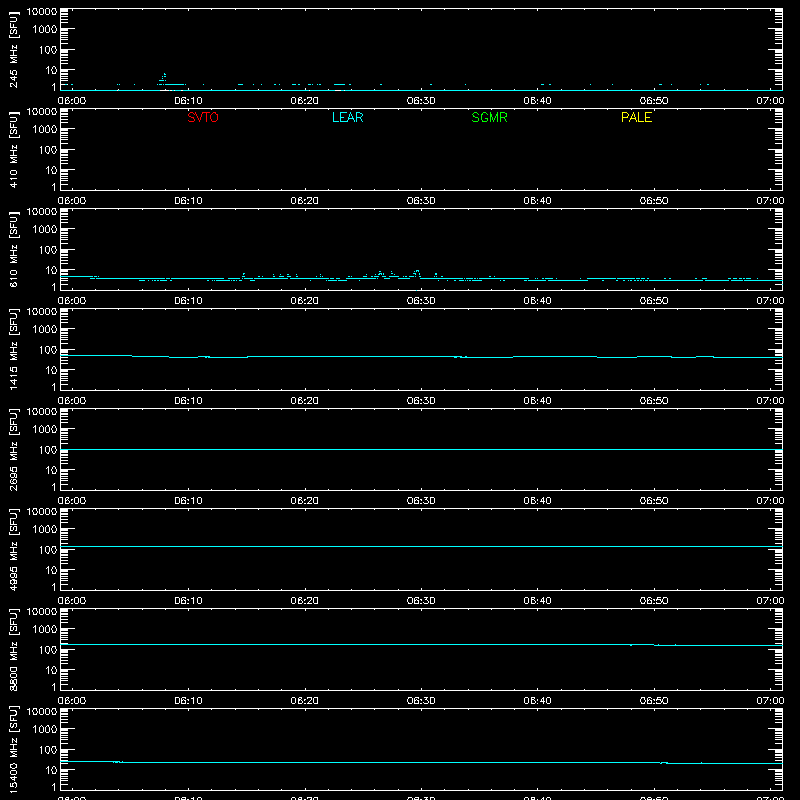
Task: Click the 100 value on 245 MHz axis
Action: coord(48,50)
